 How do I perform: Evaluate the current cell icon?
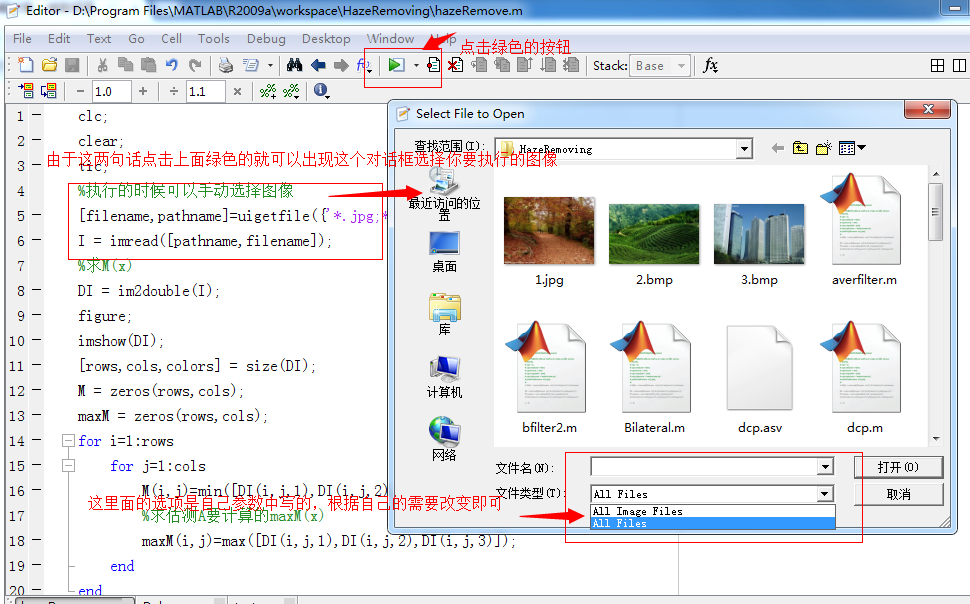click(26, 91)
